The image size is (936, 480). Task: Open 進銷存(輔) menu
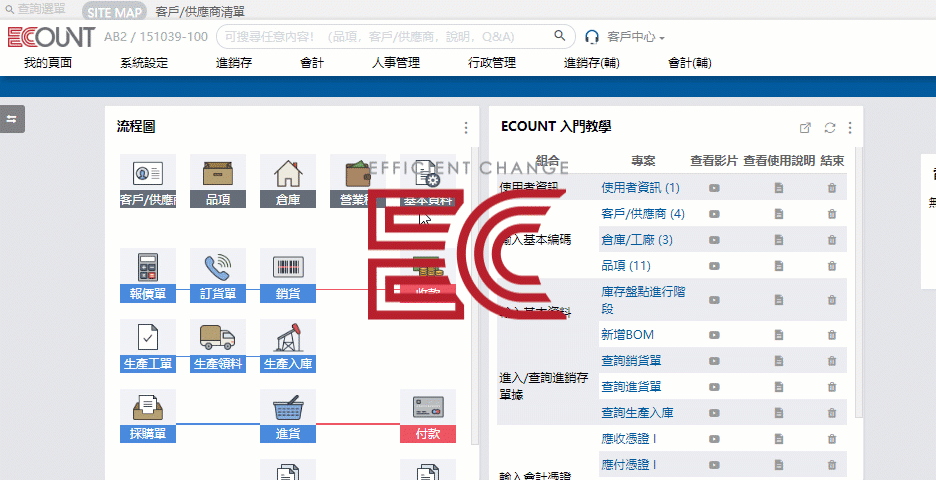click(592, 63)
